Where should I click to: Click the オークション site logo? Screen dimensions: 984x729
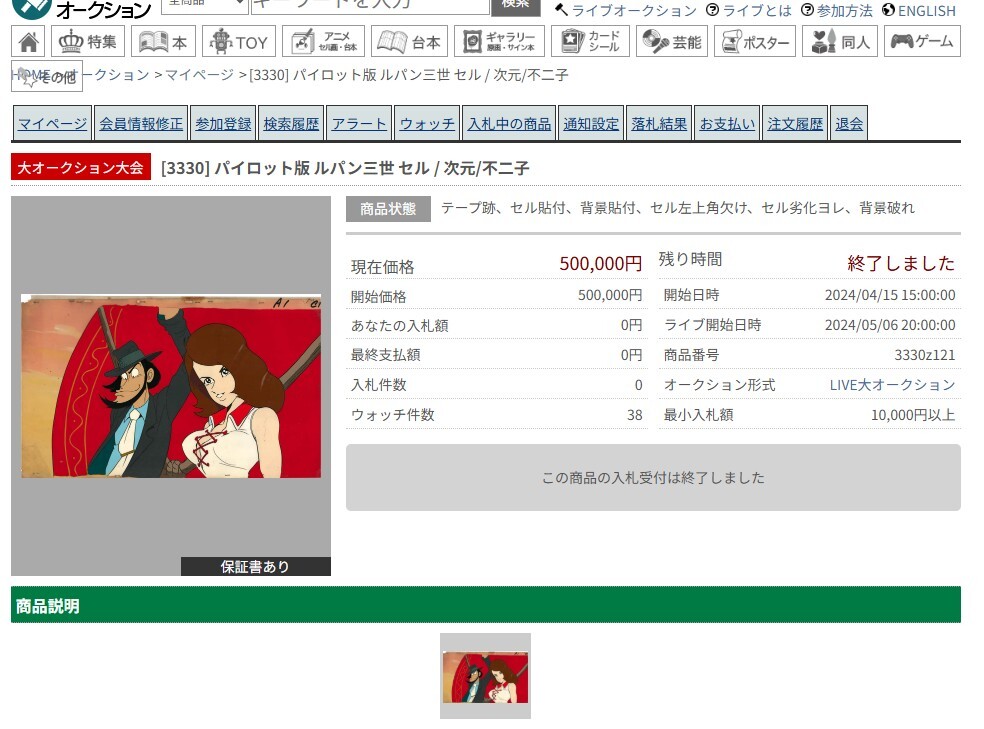tap(82, 9)
